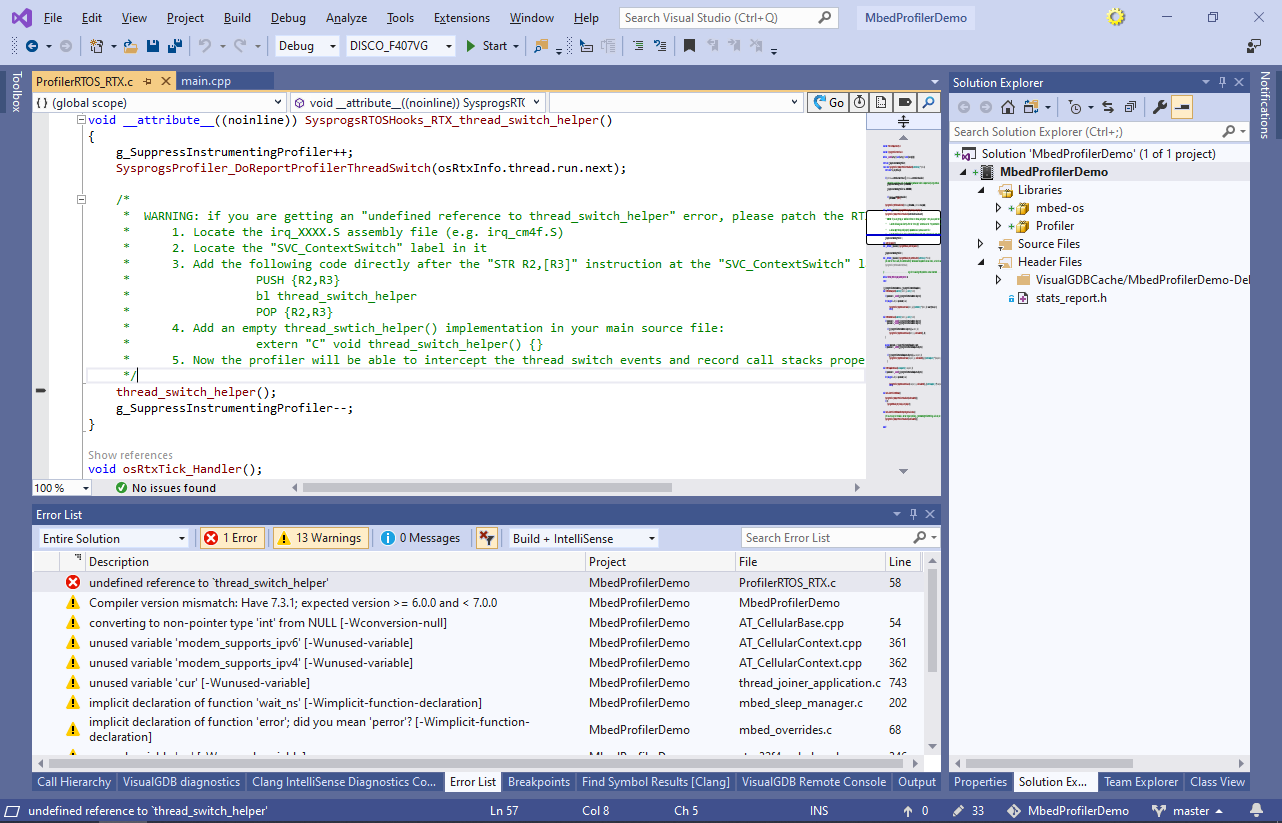Click the Go button in editor navigation bar

[x=828, y=102]
